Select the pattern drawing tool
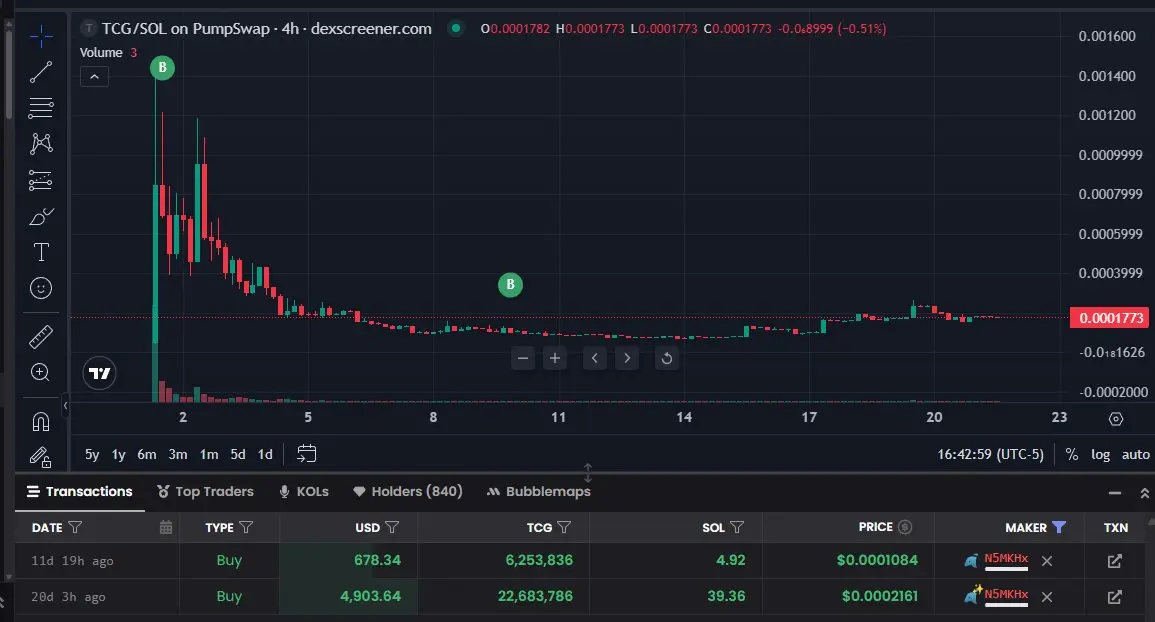 (41, 143)
